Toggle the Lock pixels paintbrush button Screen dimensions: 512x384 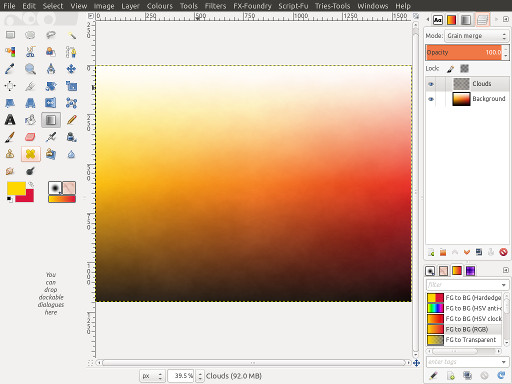click(450, 69)
